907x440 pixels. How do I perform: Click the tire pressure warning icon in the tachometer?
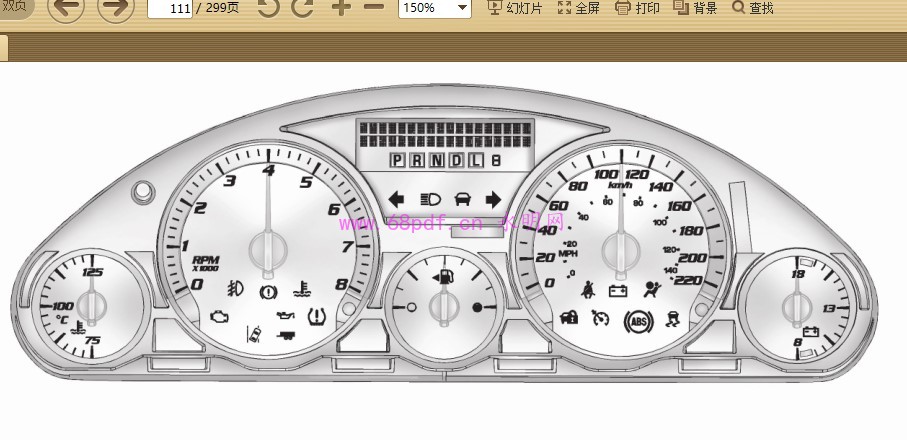(319, 319)
